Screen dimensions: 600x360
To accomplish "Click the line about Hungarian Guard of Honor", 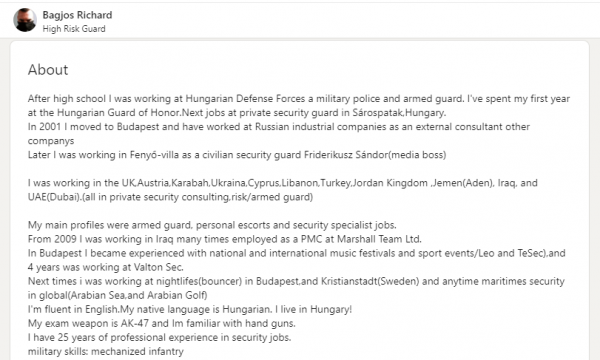I will coord(237,113).
